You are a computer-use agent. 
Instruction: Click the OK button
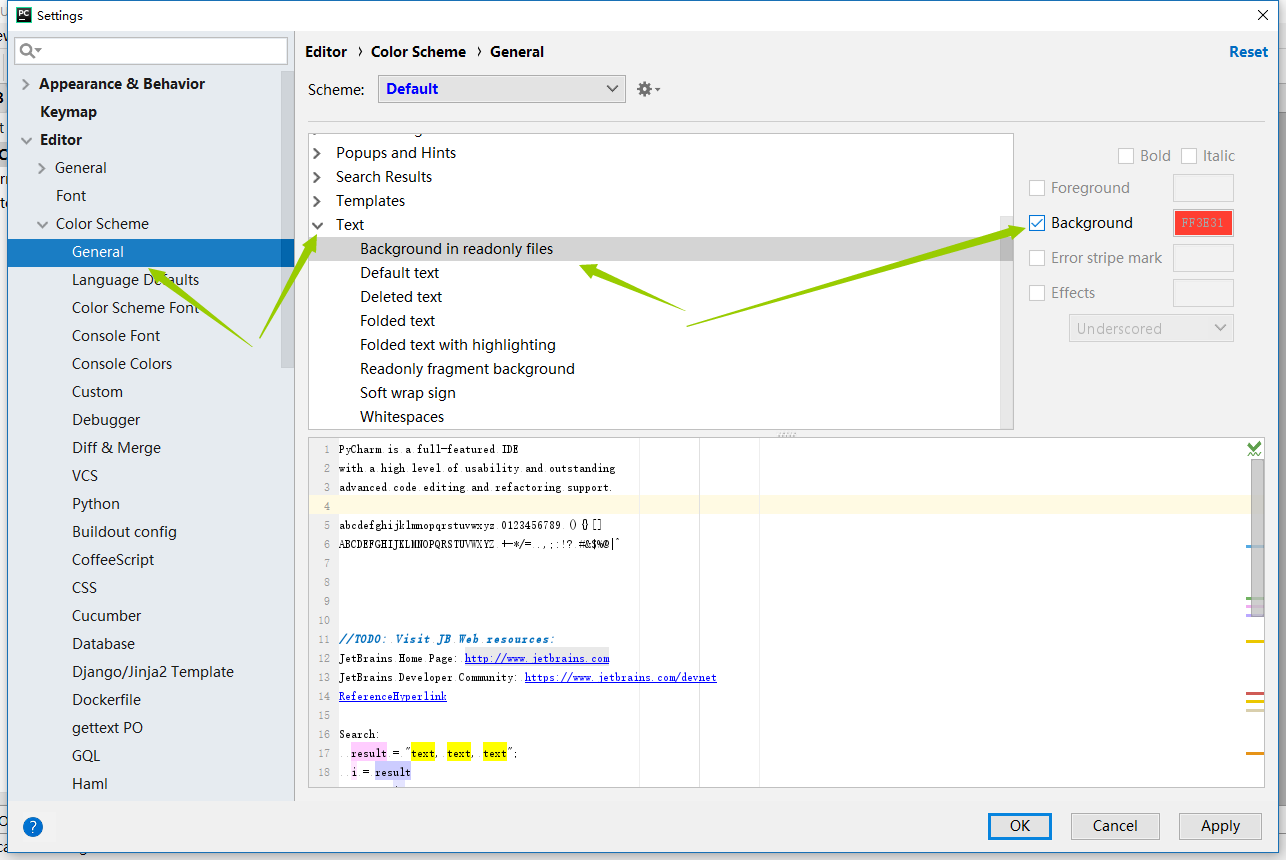1020,826
